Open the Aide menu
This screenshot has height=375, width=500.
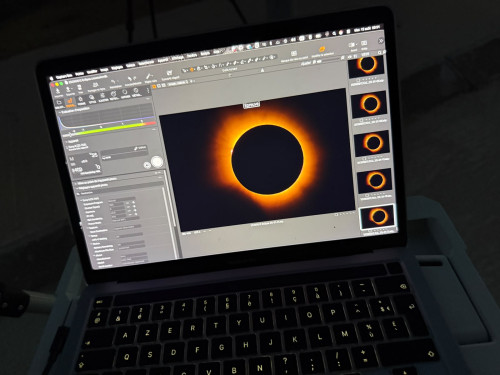(x=217, y=52)
